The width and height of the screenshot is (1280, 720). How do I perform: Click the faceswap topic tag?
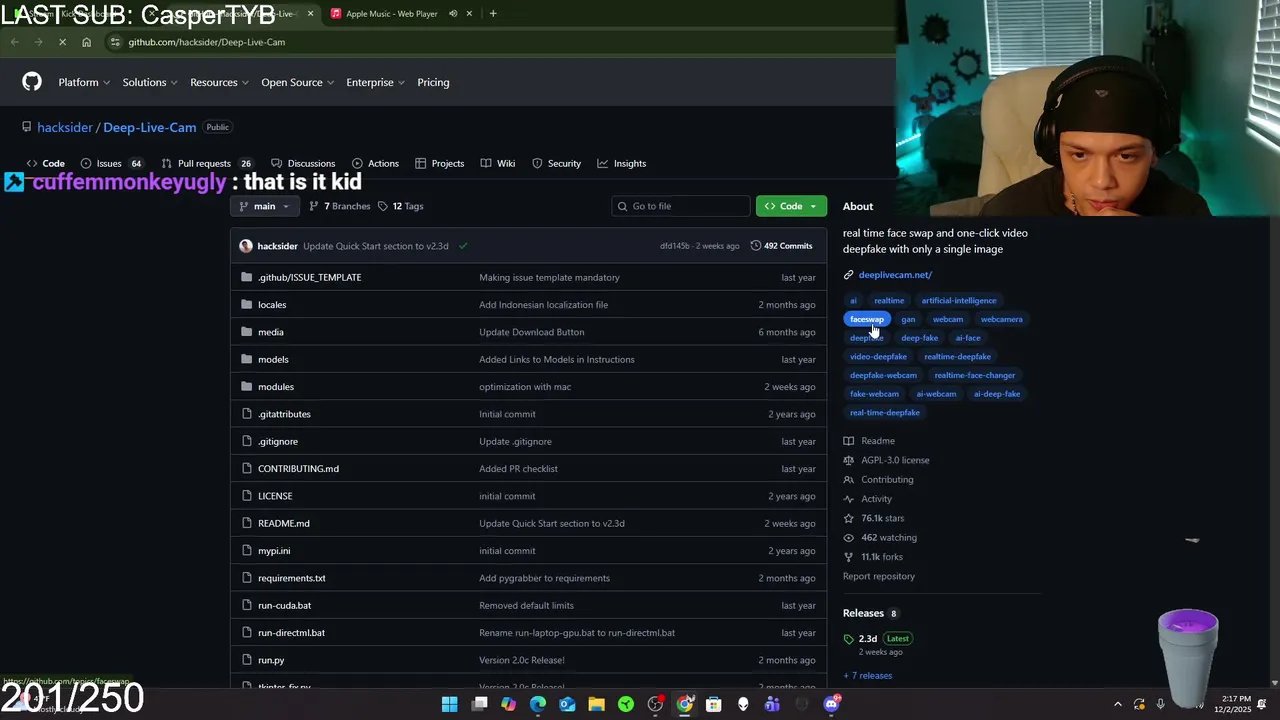[867, 319]
